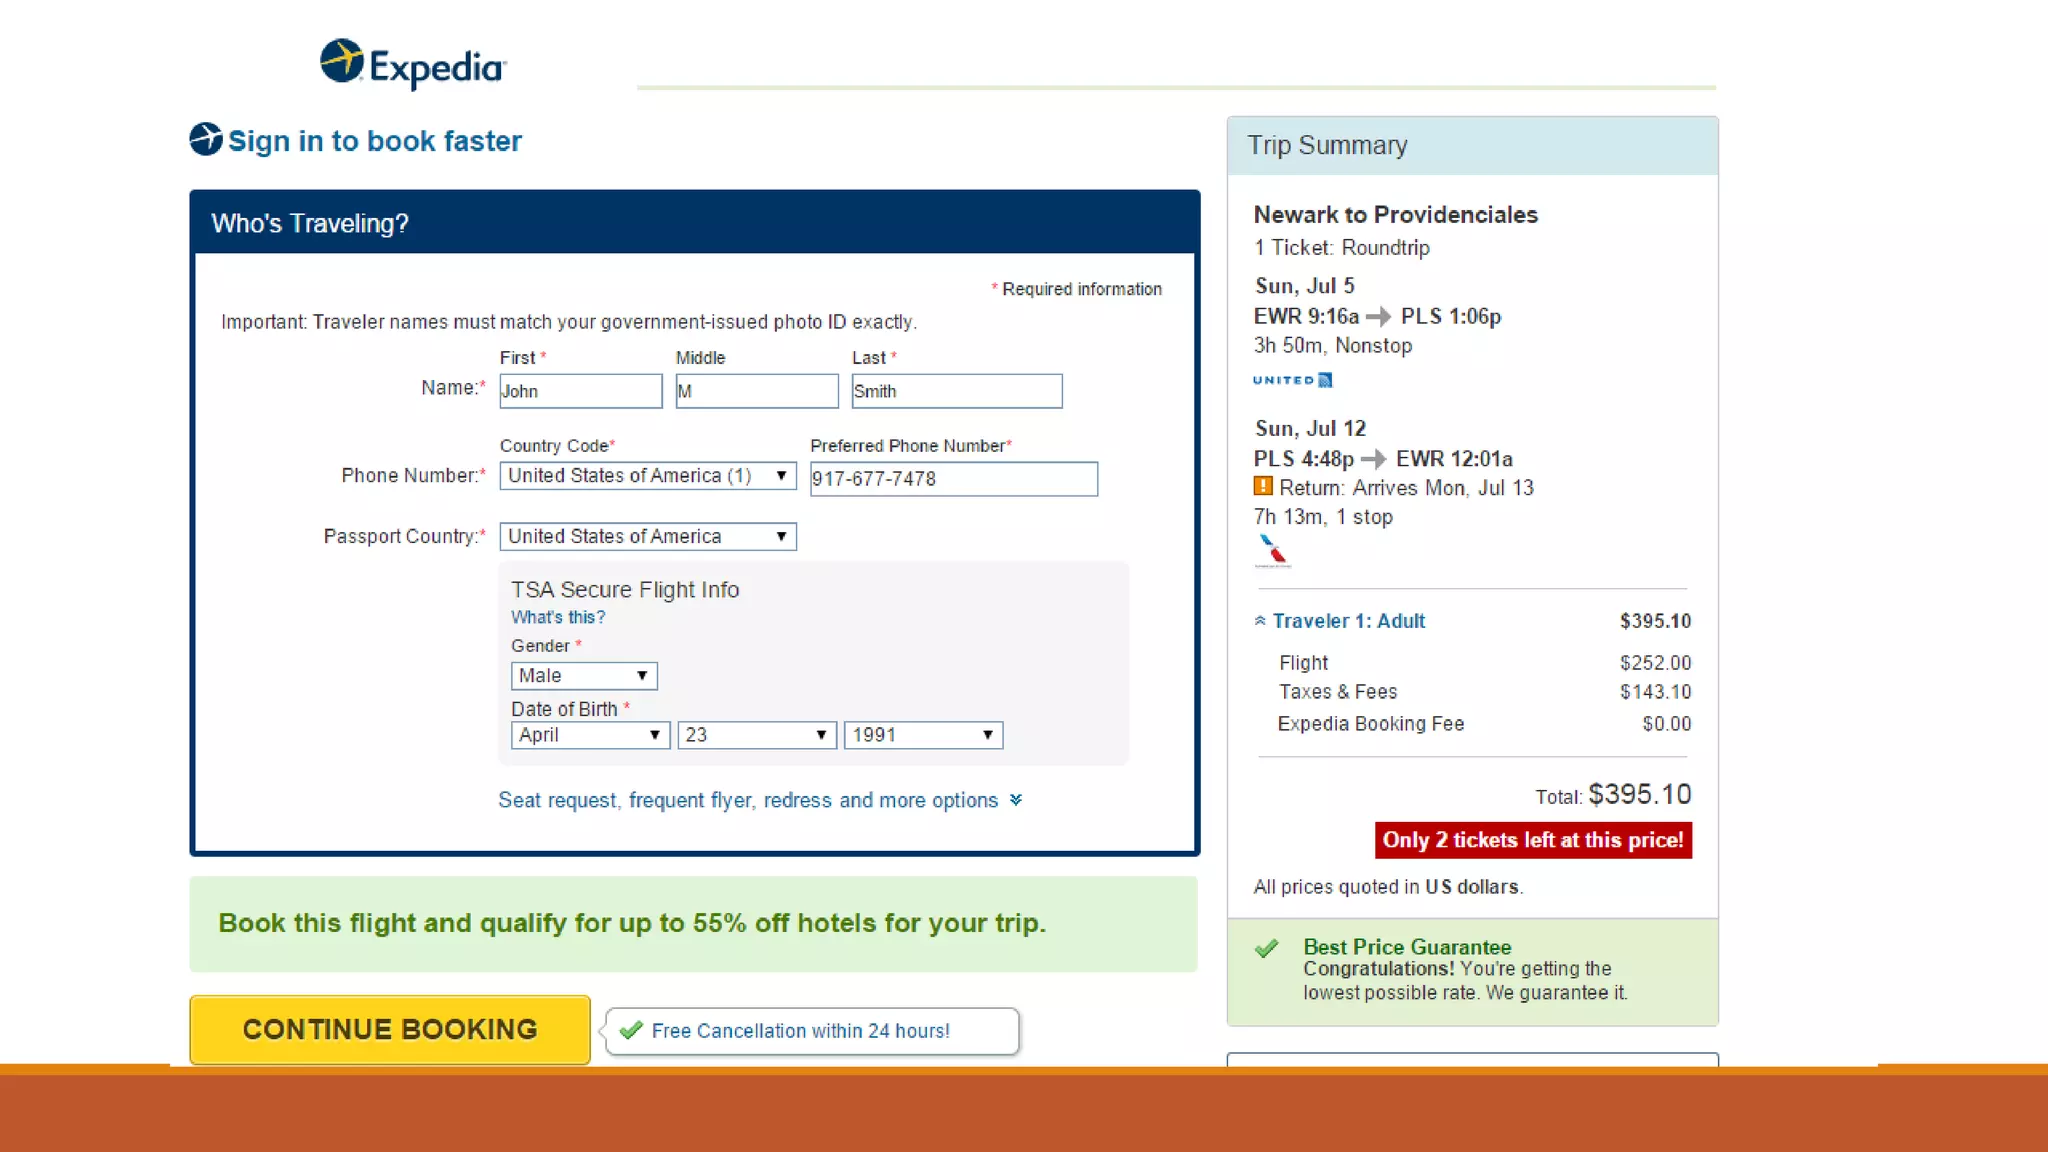Click the Expedia logo

click(412, 65)
